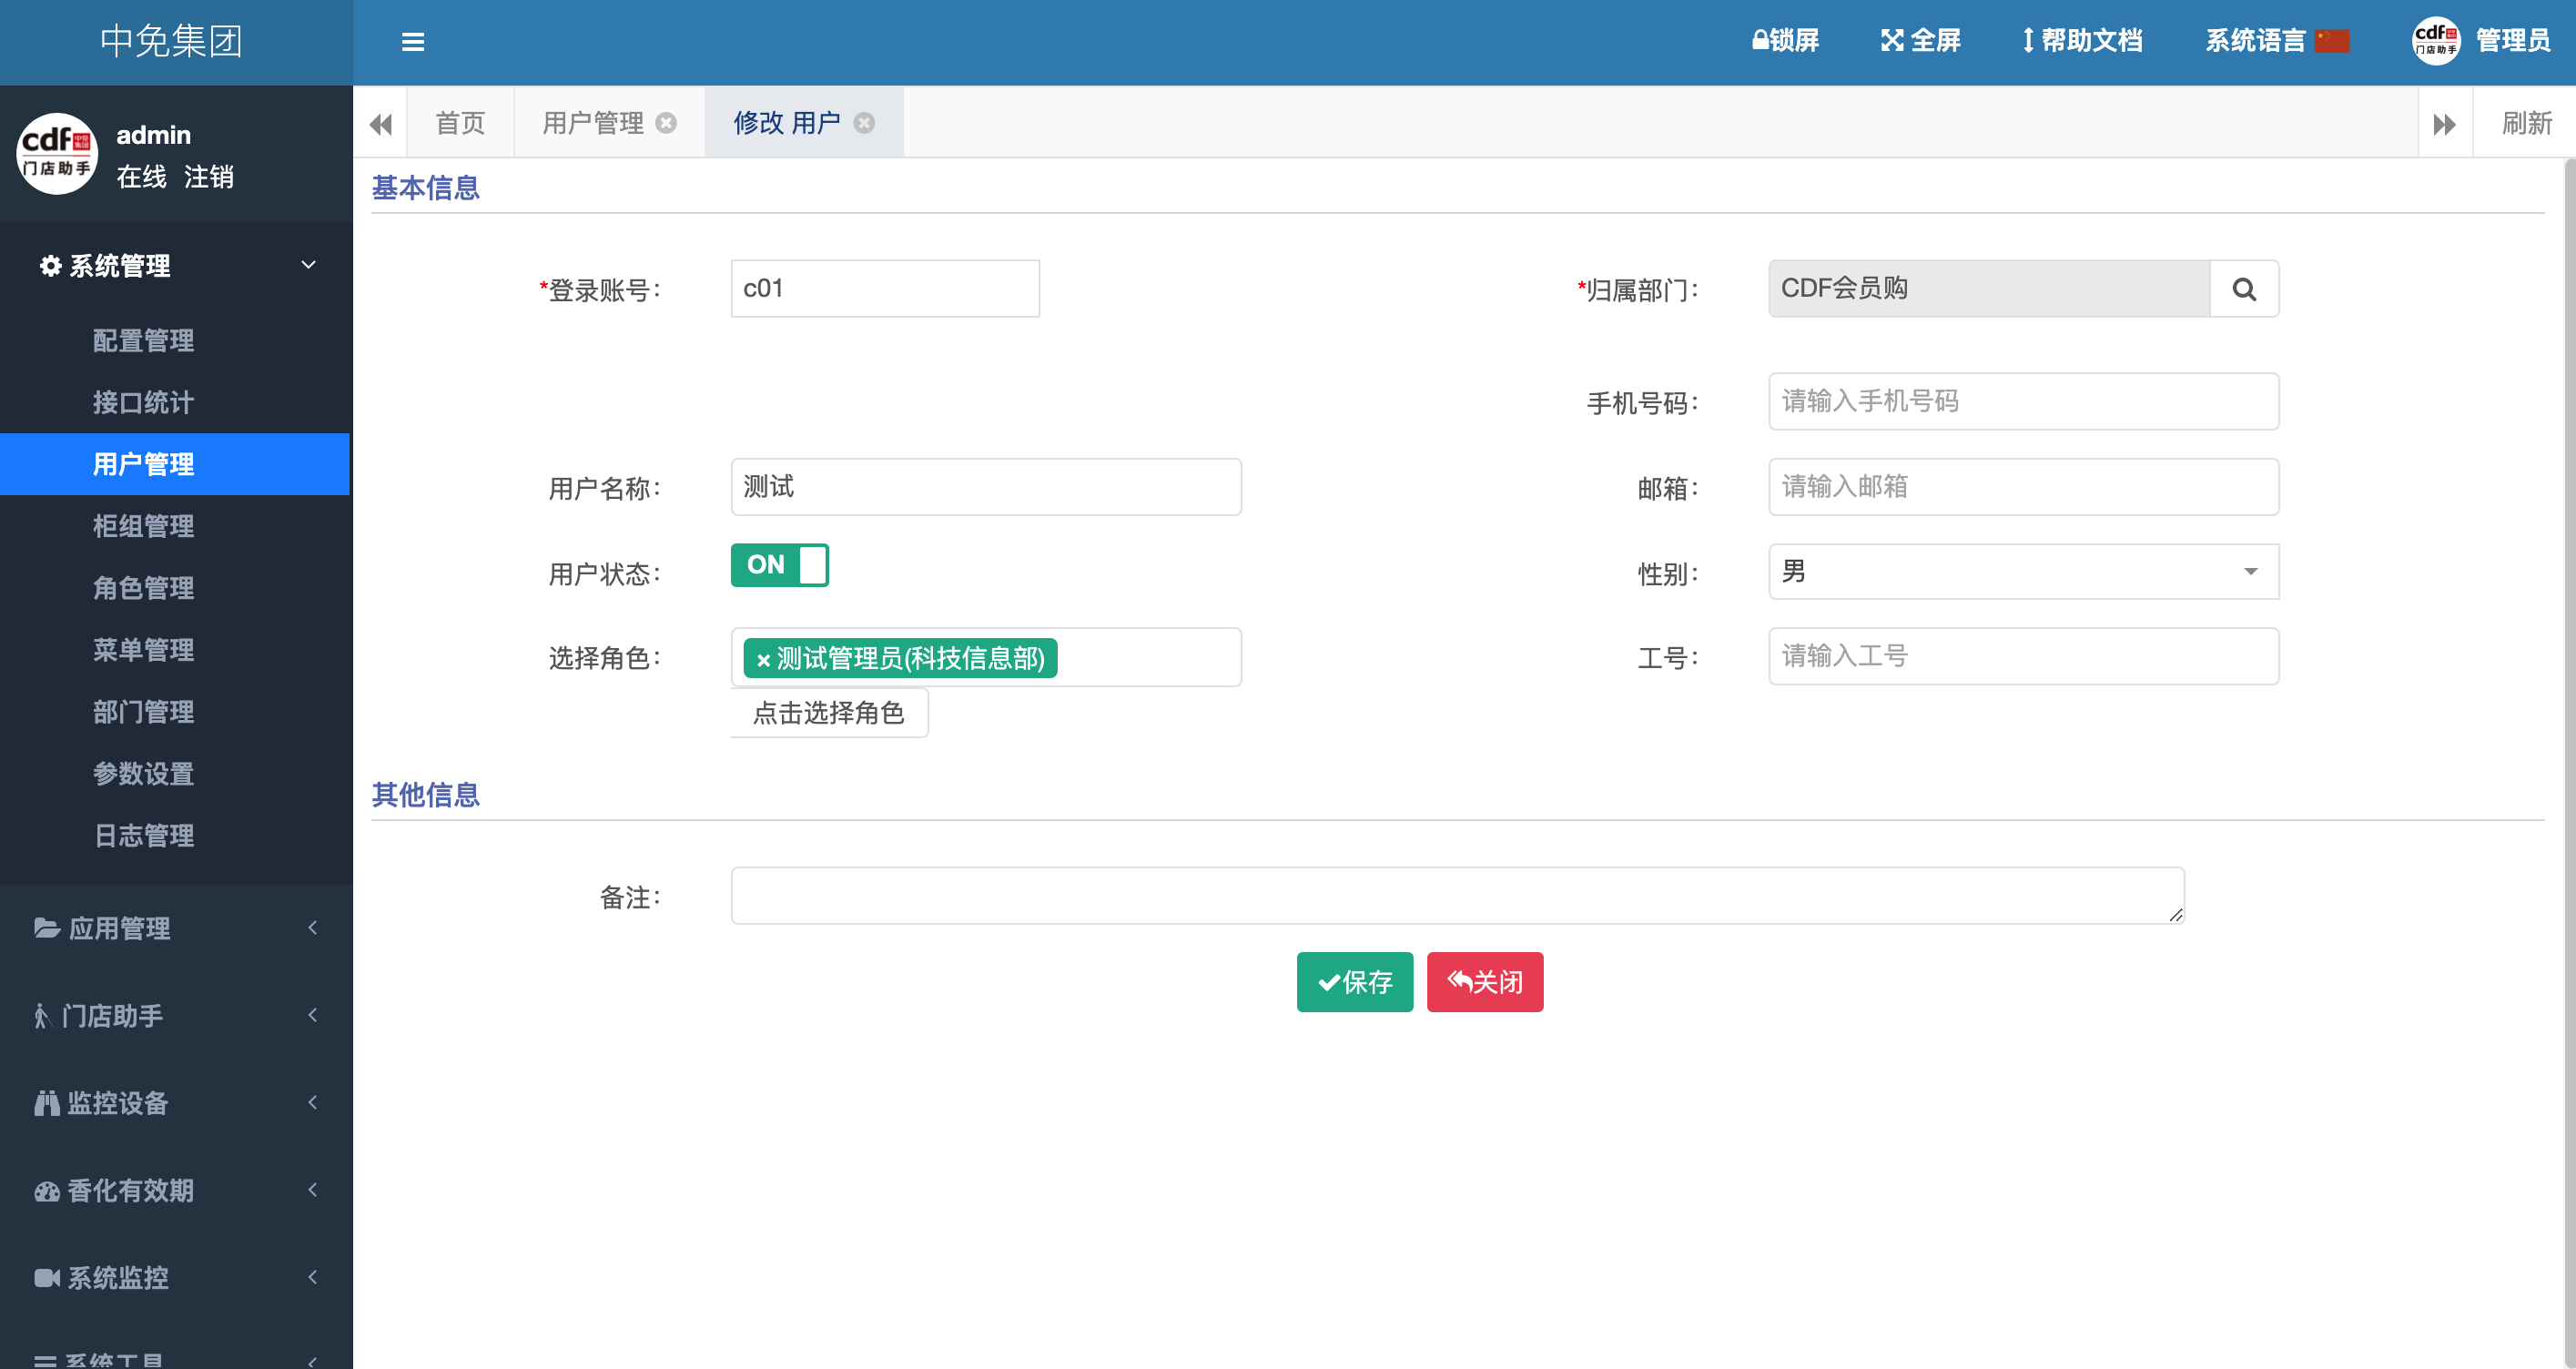
Task: Close the 修改 用户 tab
Action: tap(864, 123)
